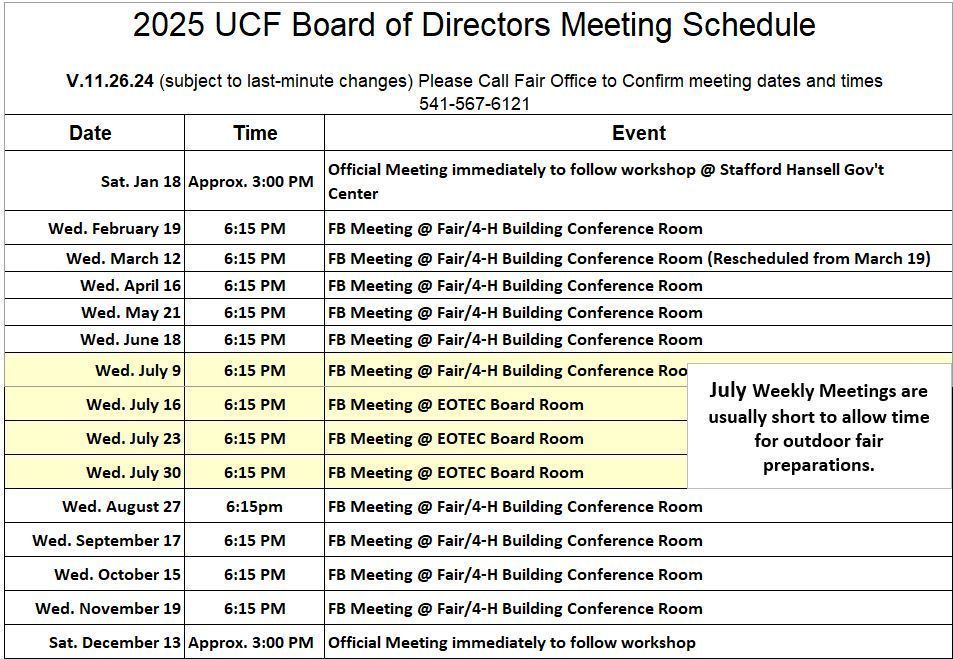Select the Wed. February 19 date cell
The height and width of the screenshot is (659, 953).
(x=115, y=229)
